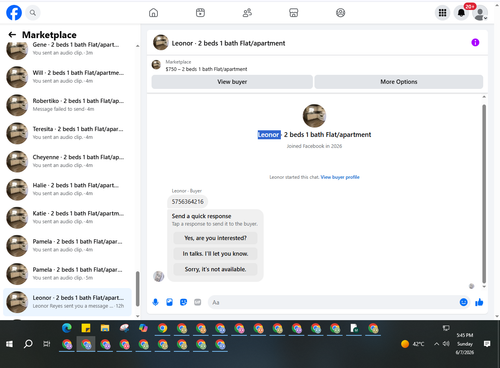The height and width of the screenshot is (368, 500).
Task: Open the Facebook logo home link
Action: point(14,13)
